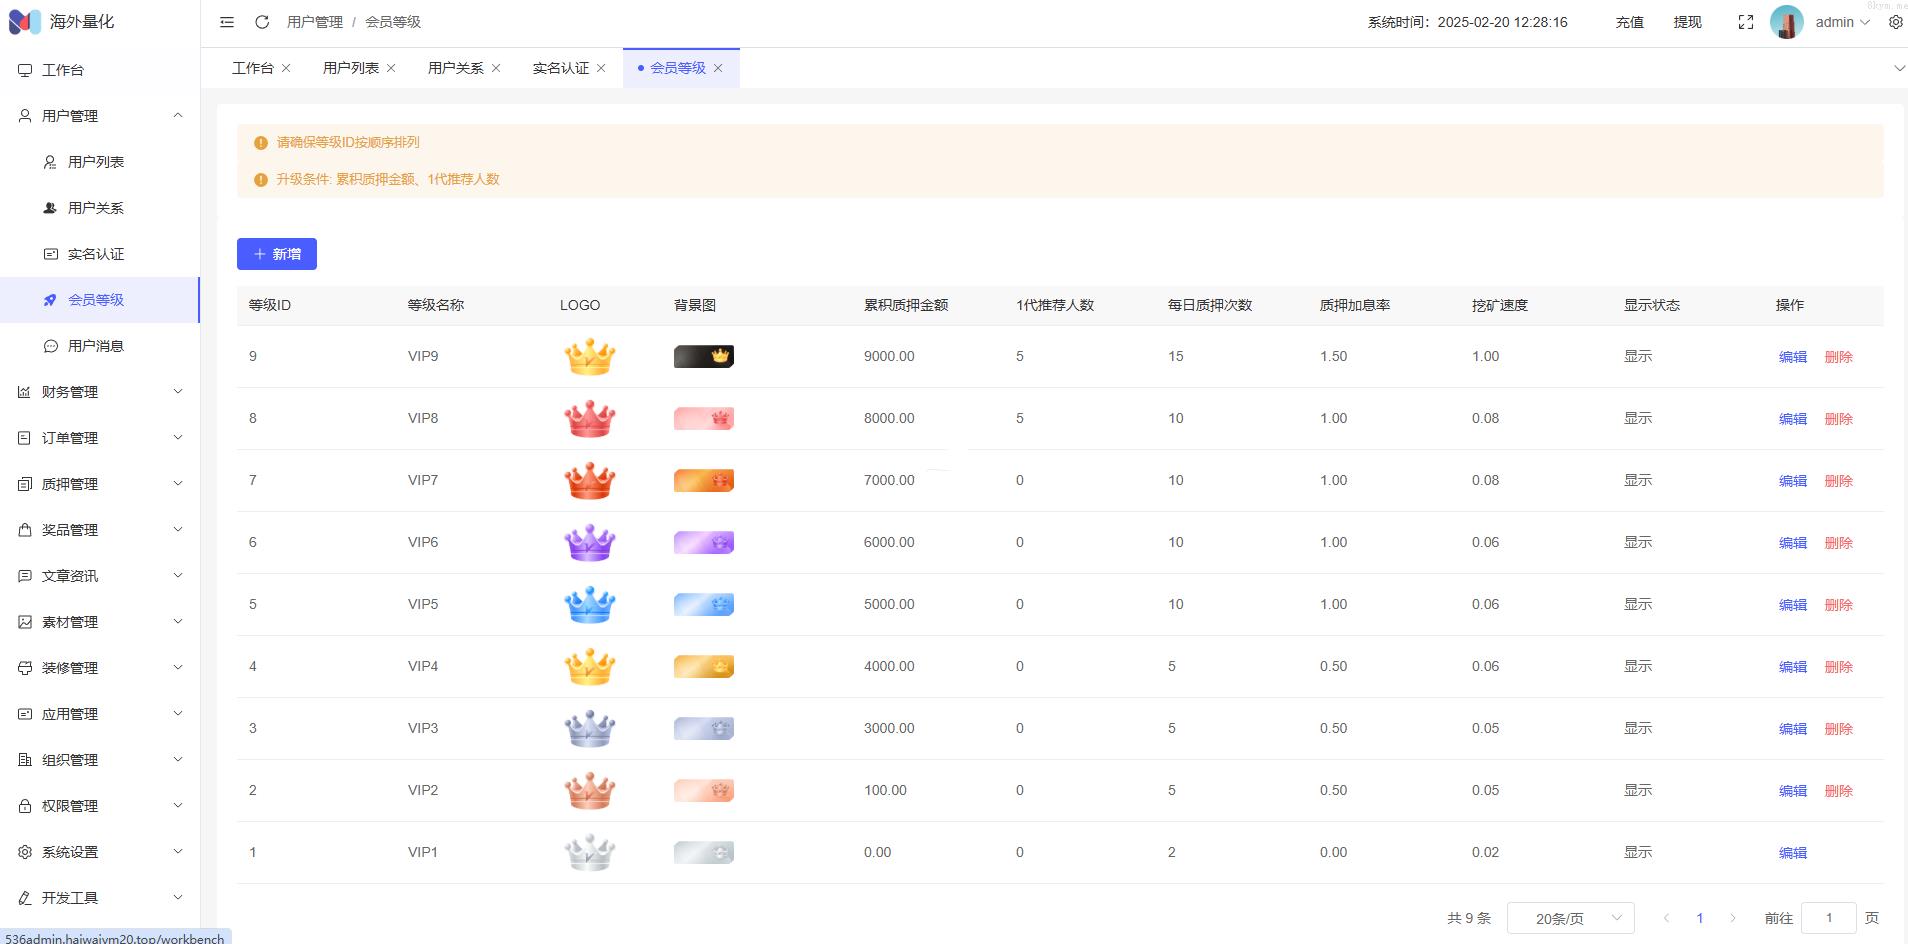Open 用户消息 in the sidebar

click(96, 346)
